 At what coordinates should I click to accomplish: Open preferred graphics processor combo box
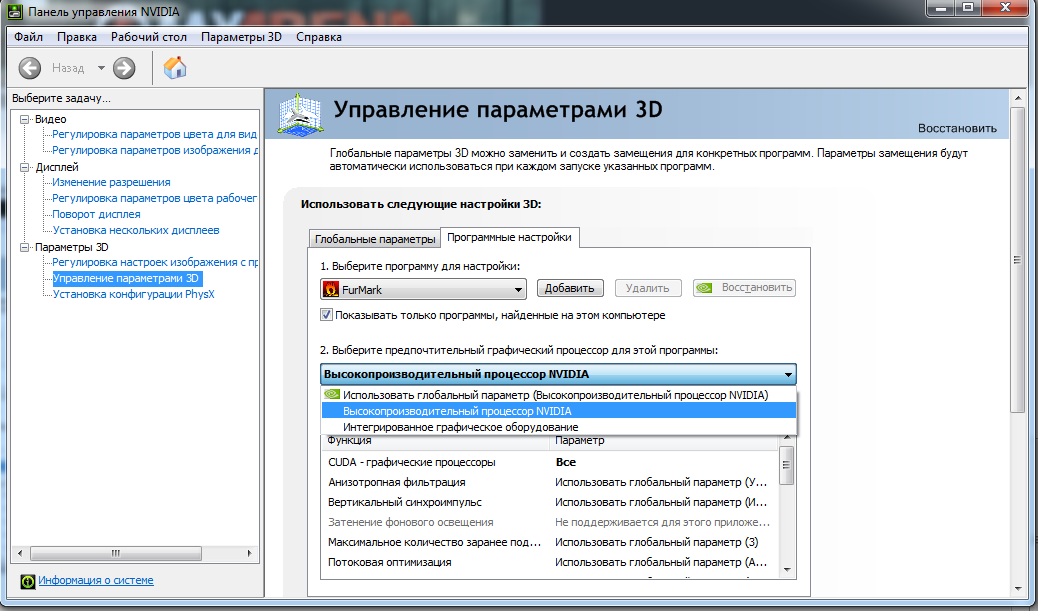click(x=558, y=374)
